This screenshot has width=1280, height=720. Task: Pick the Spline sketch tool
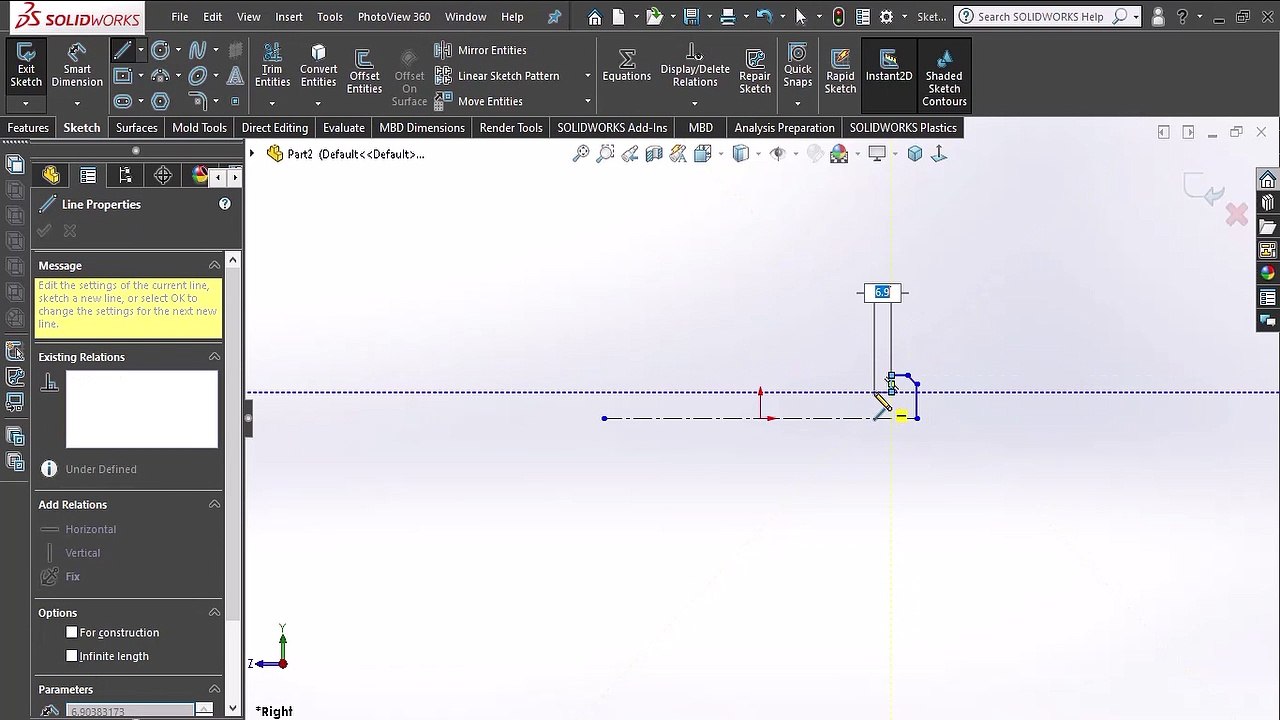[197, 50]
